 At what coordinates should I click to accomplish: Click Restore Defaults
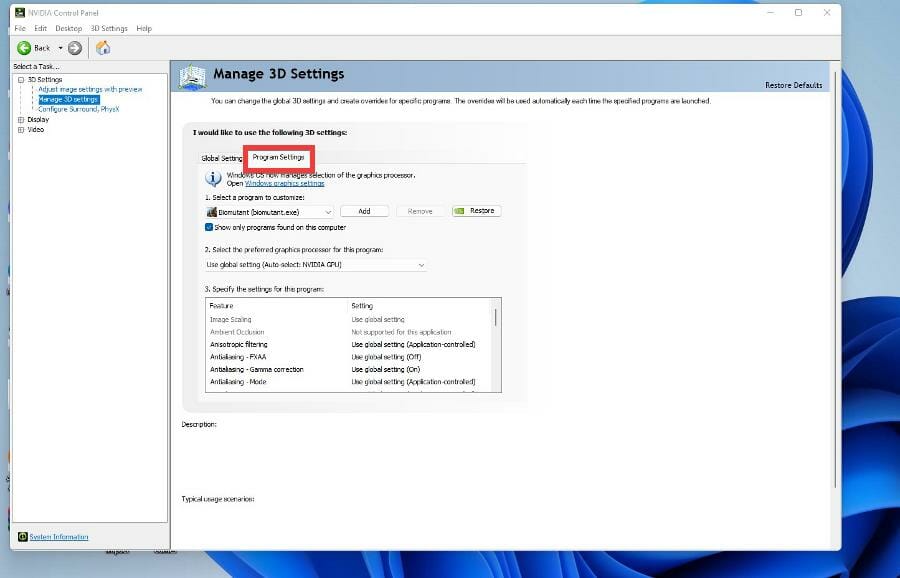pyautogui.click(x=793, y=85)
